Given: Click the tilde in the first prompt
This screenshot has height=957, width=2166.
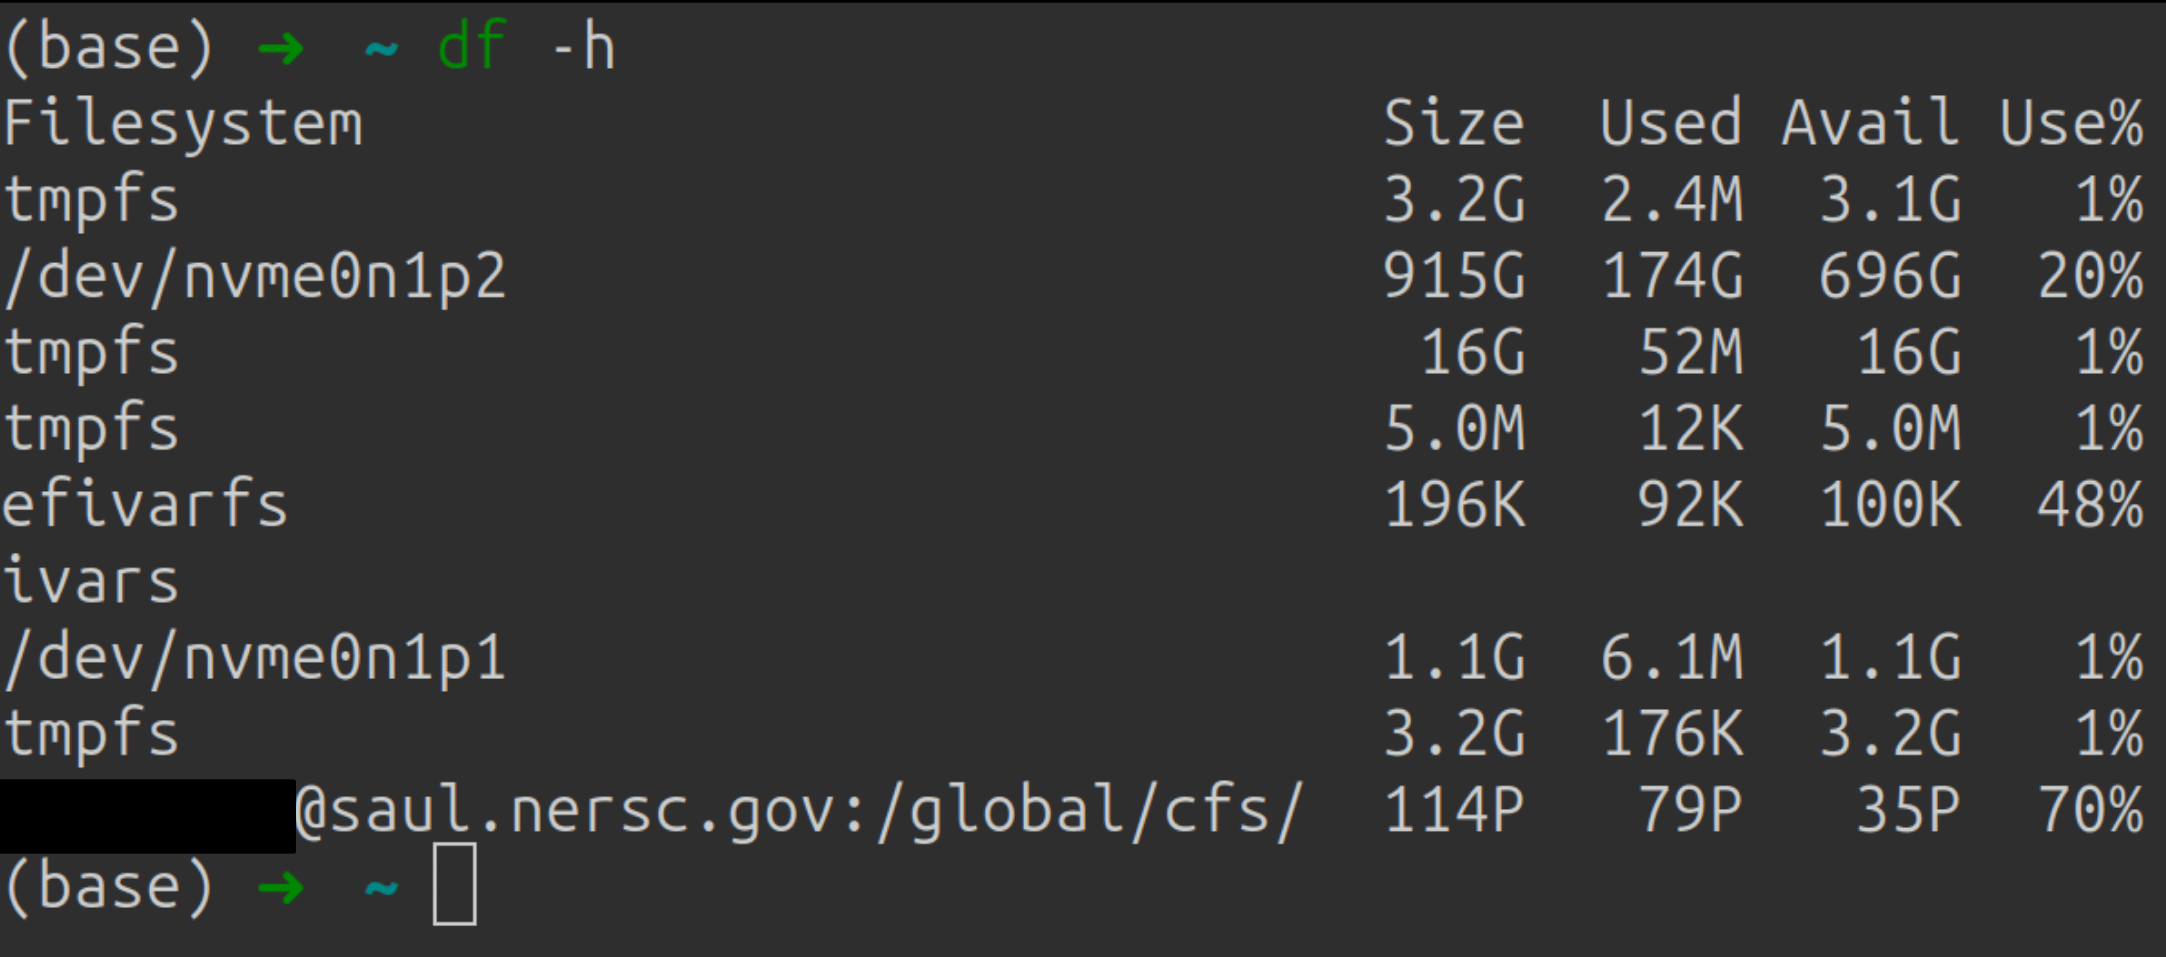Looking at the screenshot, I should pos(381,48).
